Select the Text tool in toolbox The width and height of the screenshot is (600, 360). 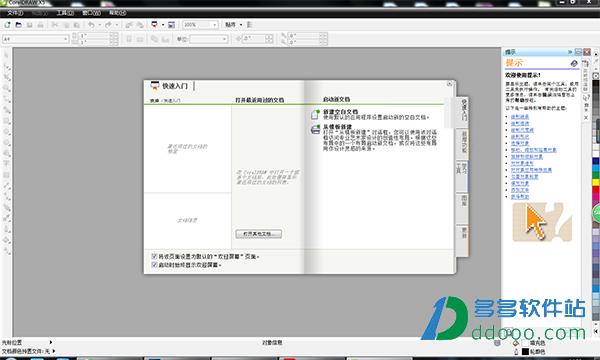pos(7,164)
